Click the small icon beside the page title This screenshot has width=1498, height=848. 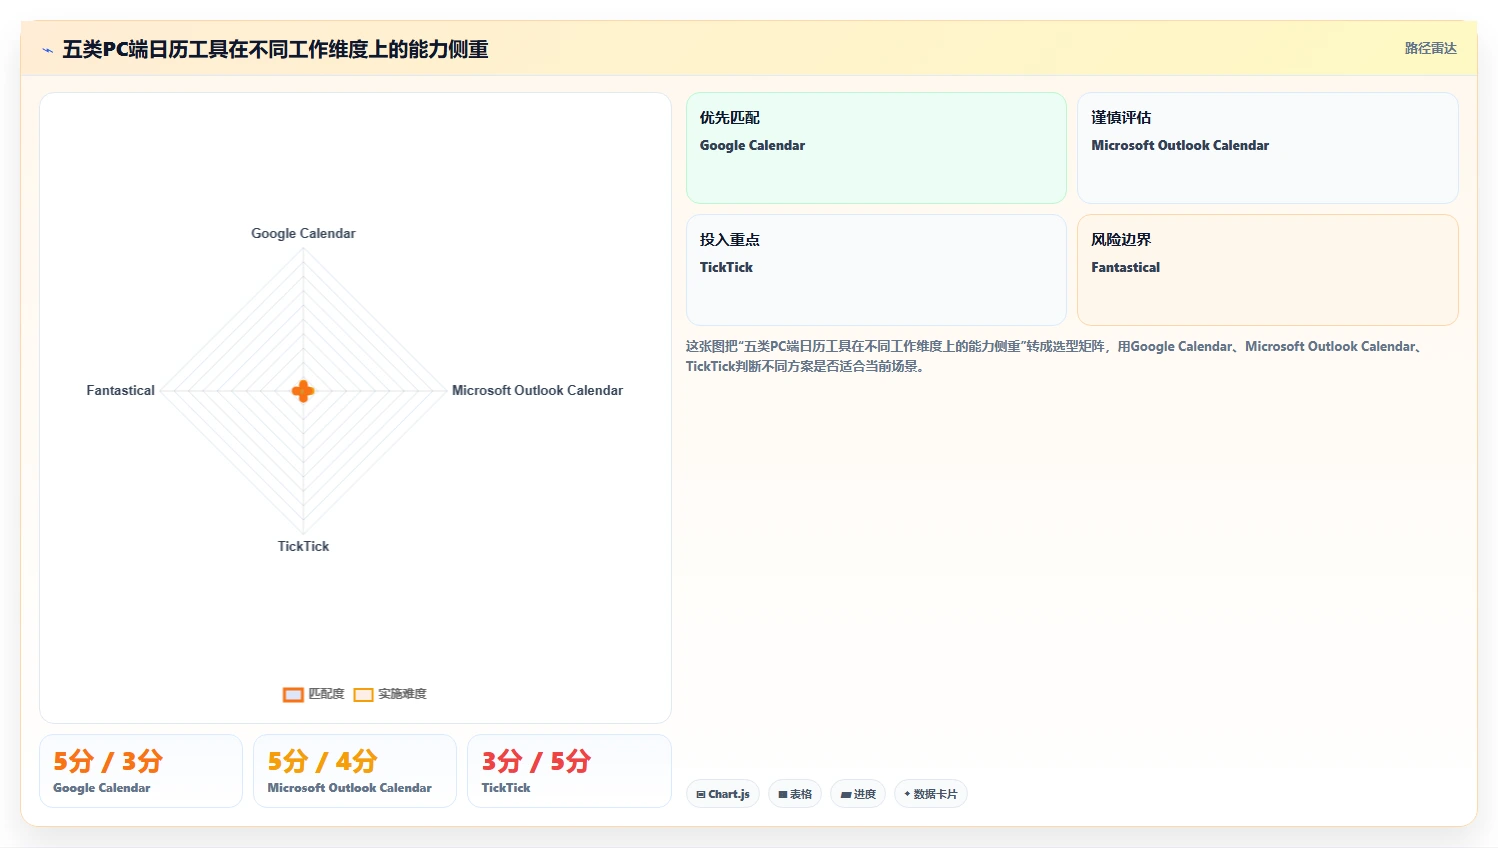(47, 50)
